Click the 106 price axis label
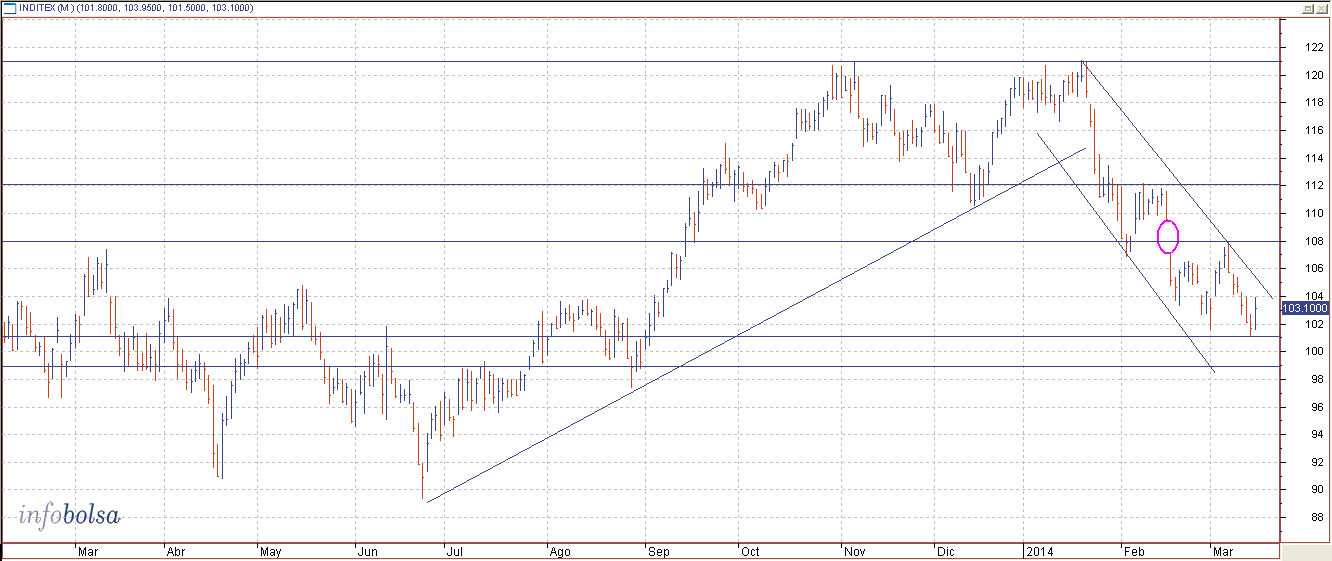1332x561 pixels. [1312, 269]
